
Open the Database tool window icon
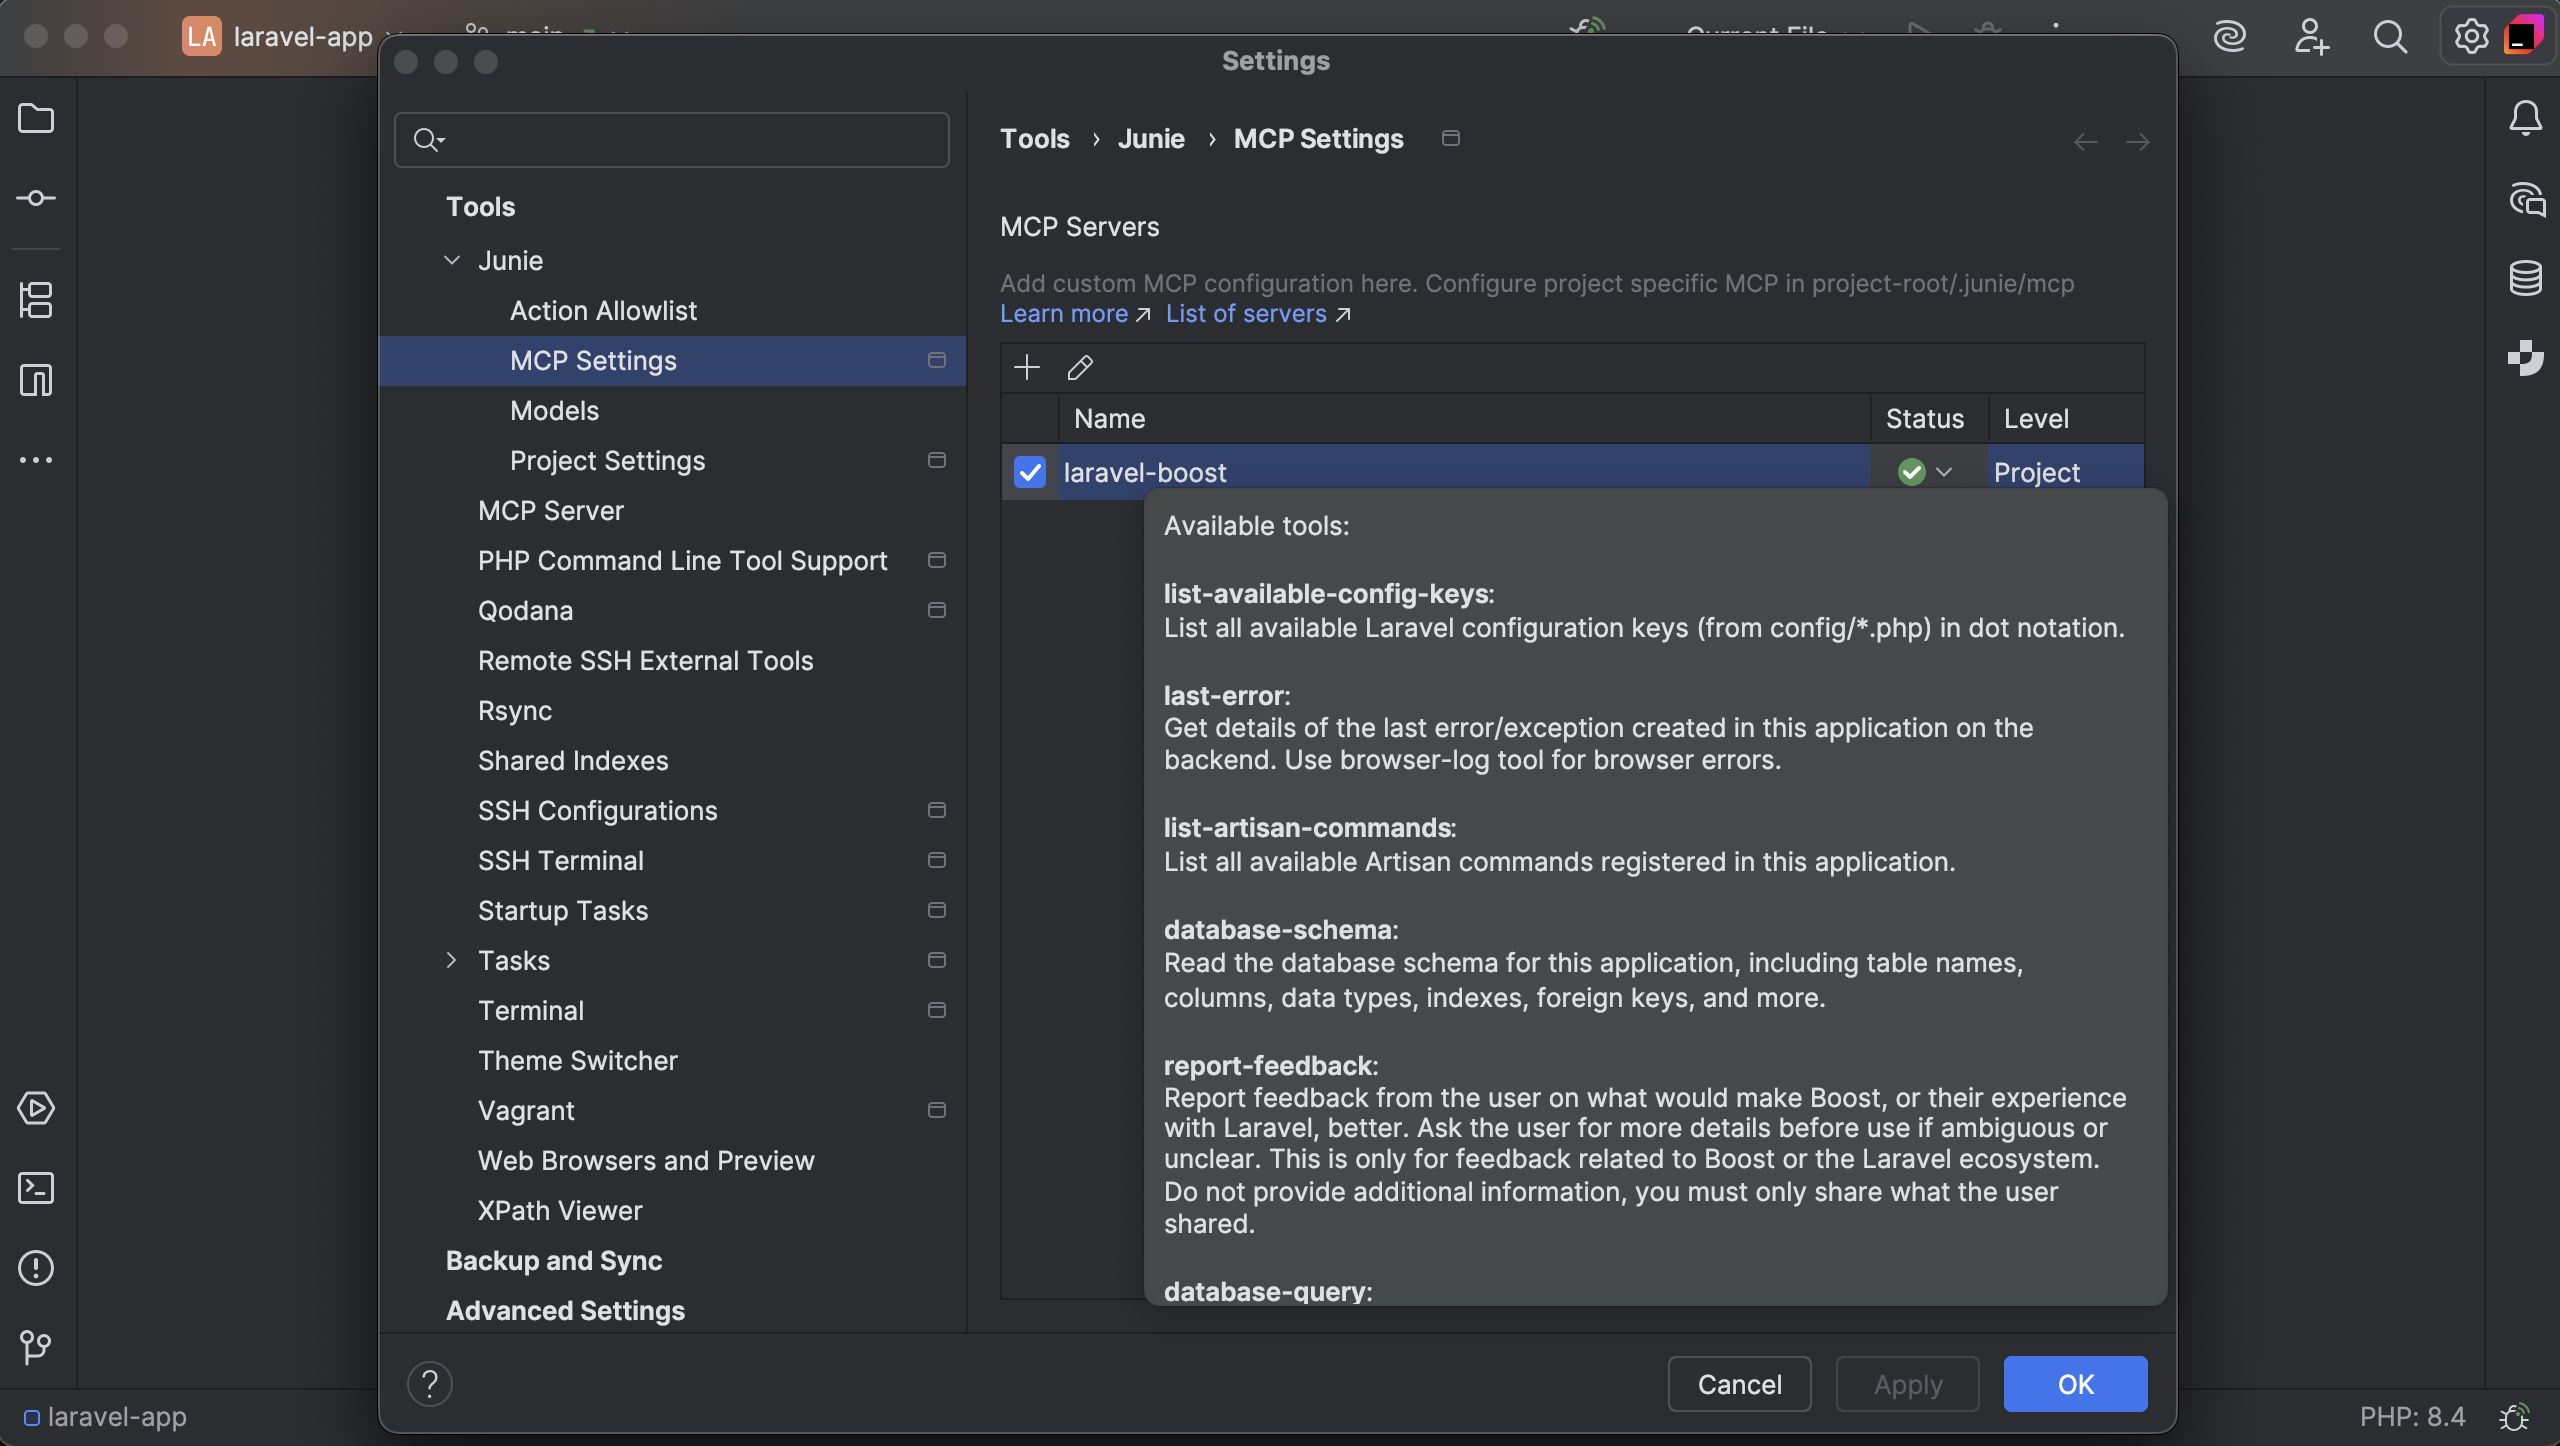pos(2526,278)
